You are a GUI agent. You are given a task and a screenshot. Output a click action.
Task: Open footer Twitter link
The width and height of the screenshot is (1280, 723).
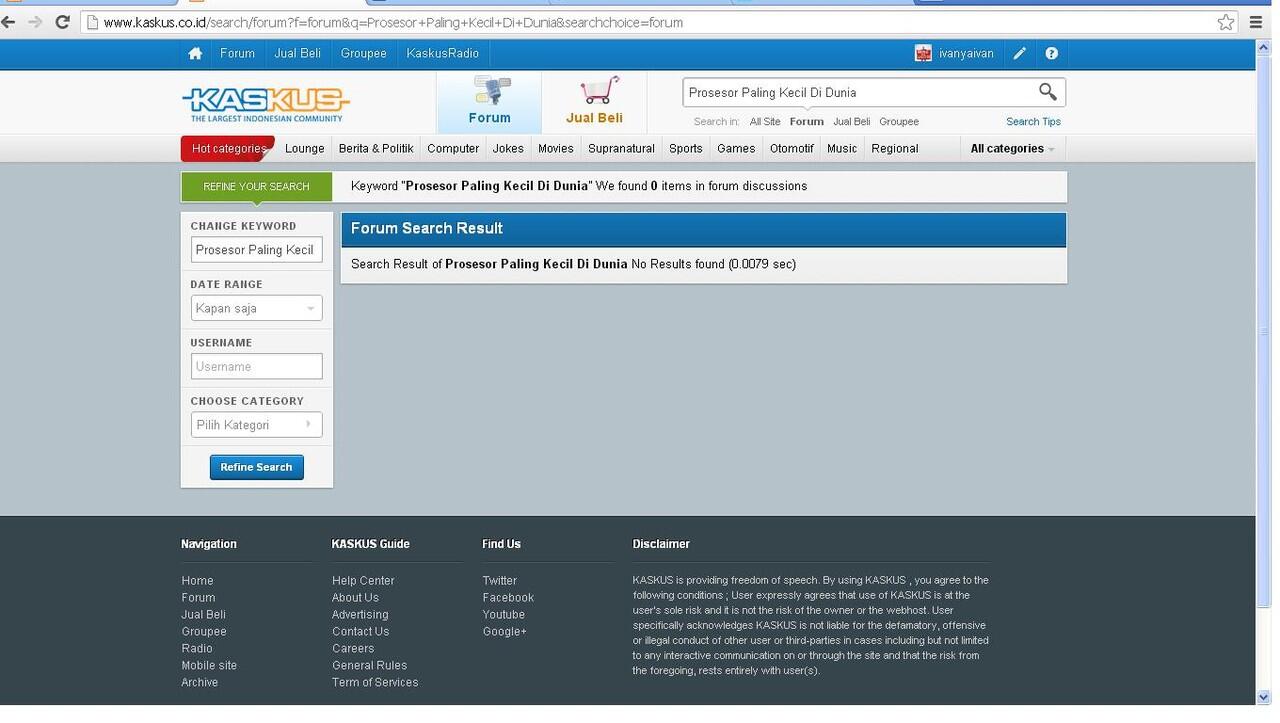coord(499,581)
